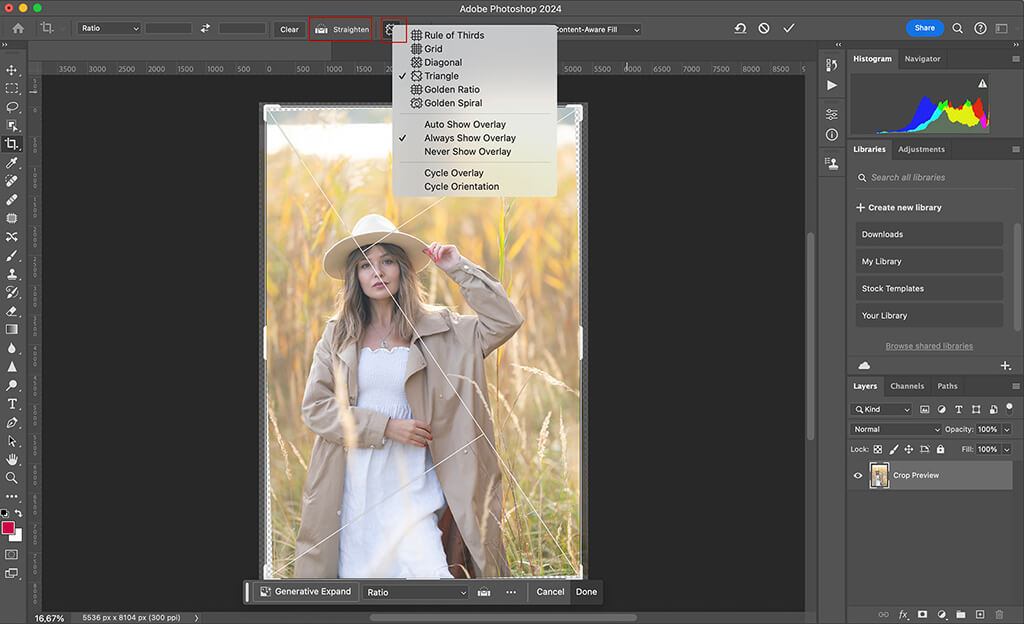Open the crop aspect Ratio dropdown
The image size is (1024, 624).
point(108,29)
